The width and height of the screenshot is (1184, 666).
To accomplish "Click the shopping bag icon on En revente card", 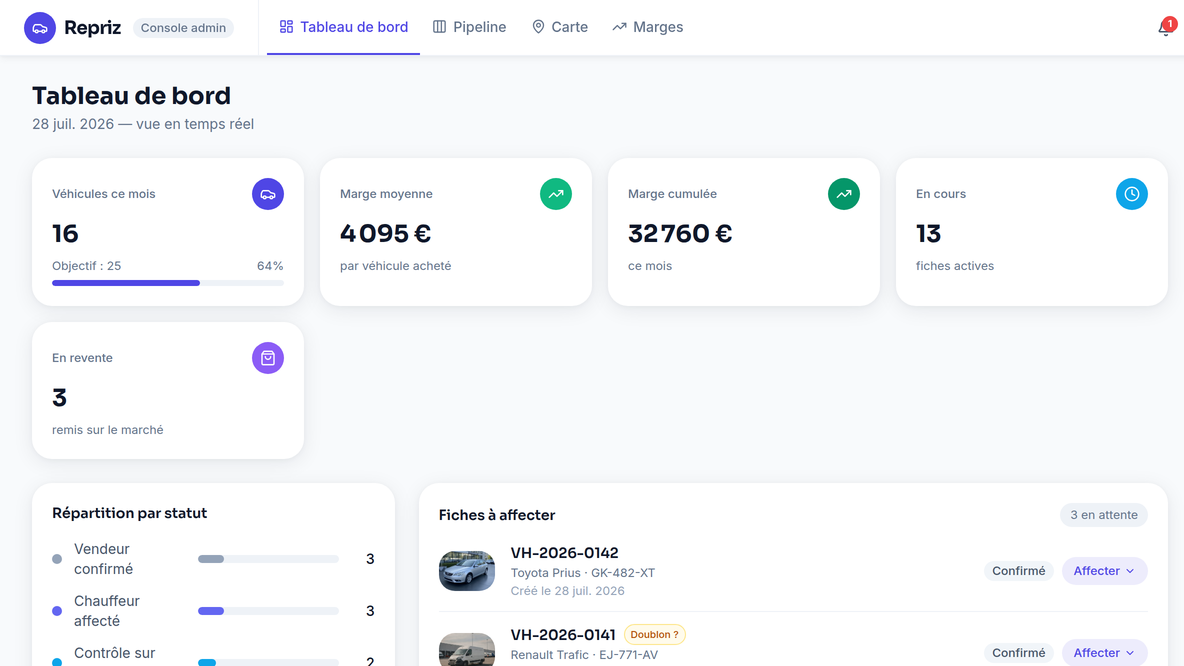I will tap(268, 358).
